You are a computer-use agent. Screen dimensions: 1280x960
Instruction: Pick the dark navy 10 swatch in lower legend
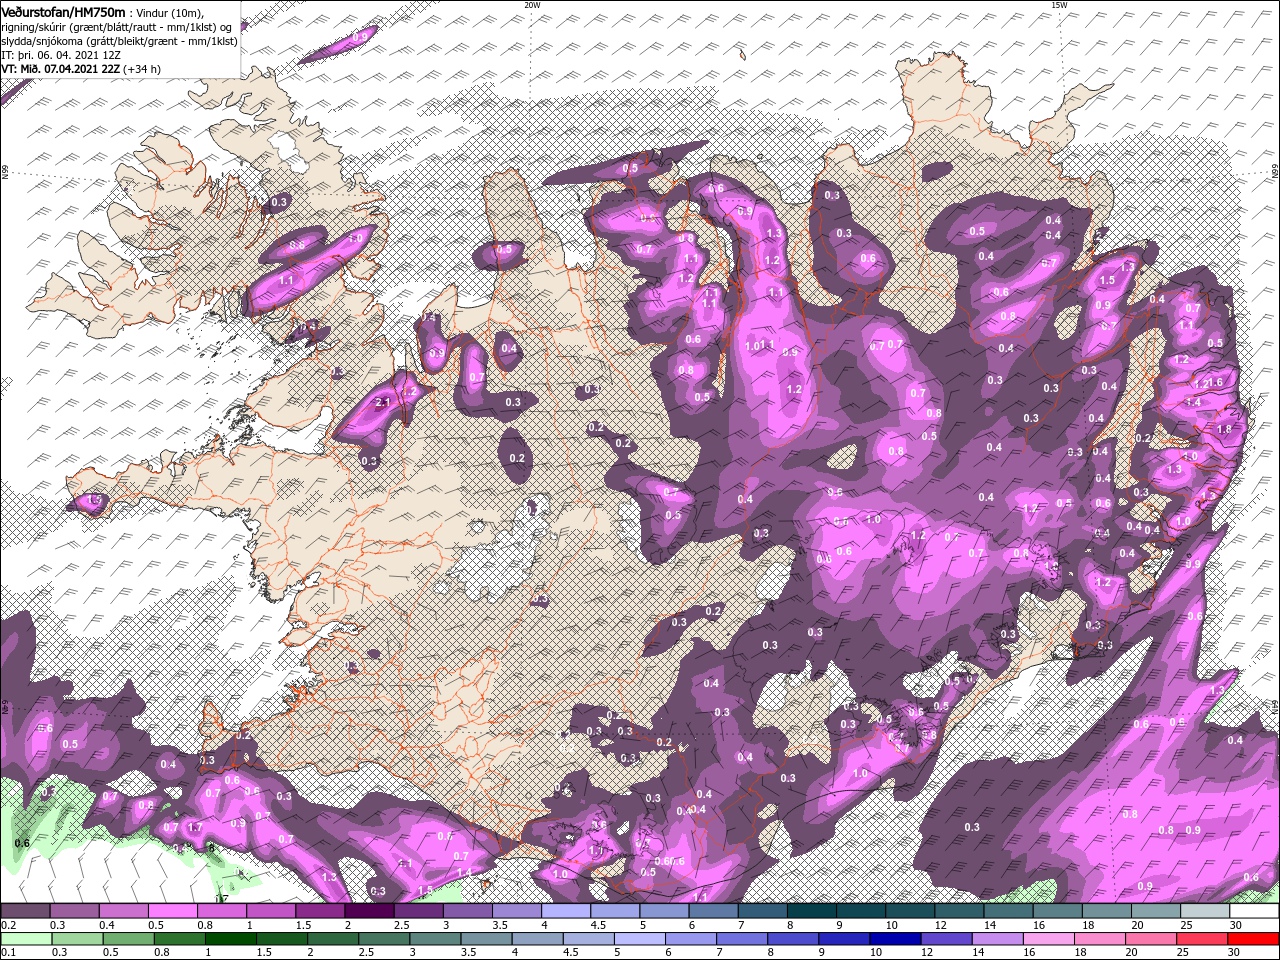(894, 940)
